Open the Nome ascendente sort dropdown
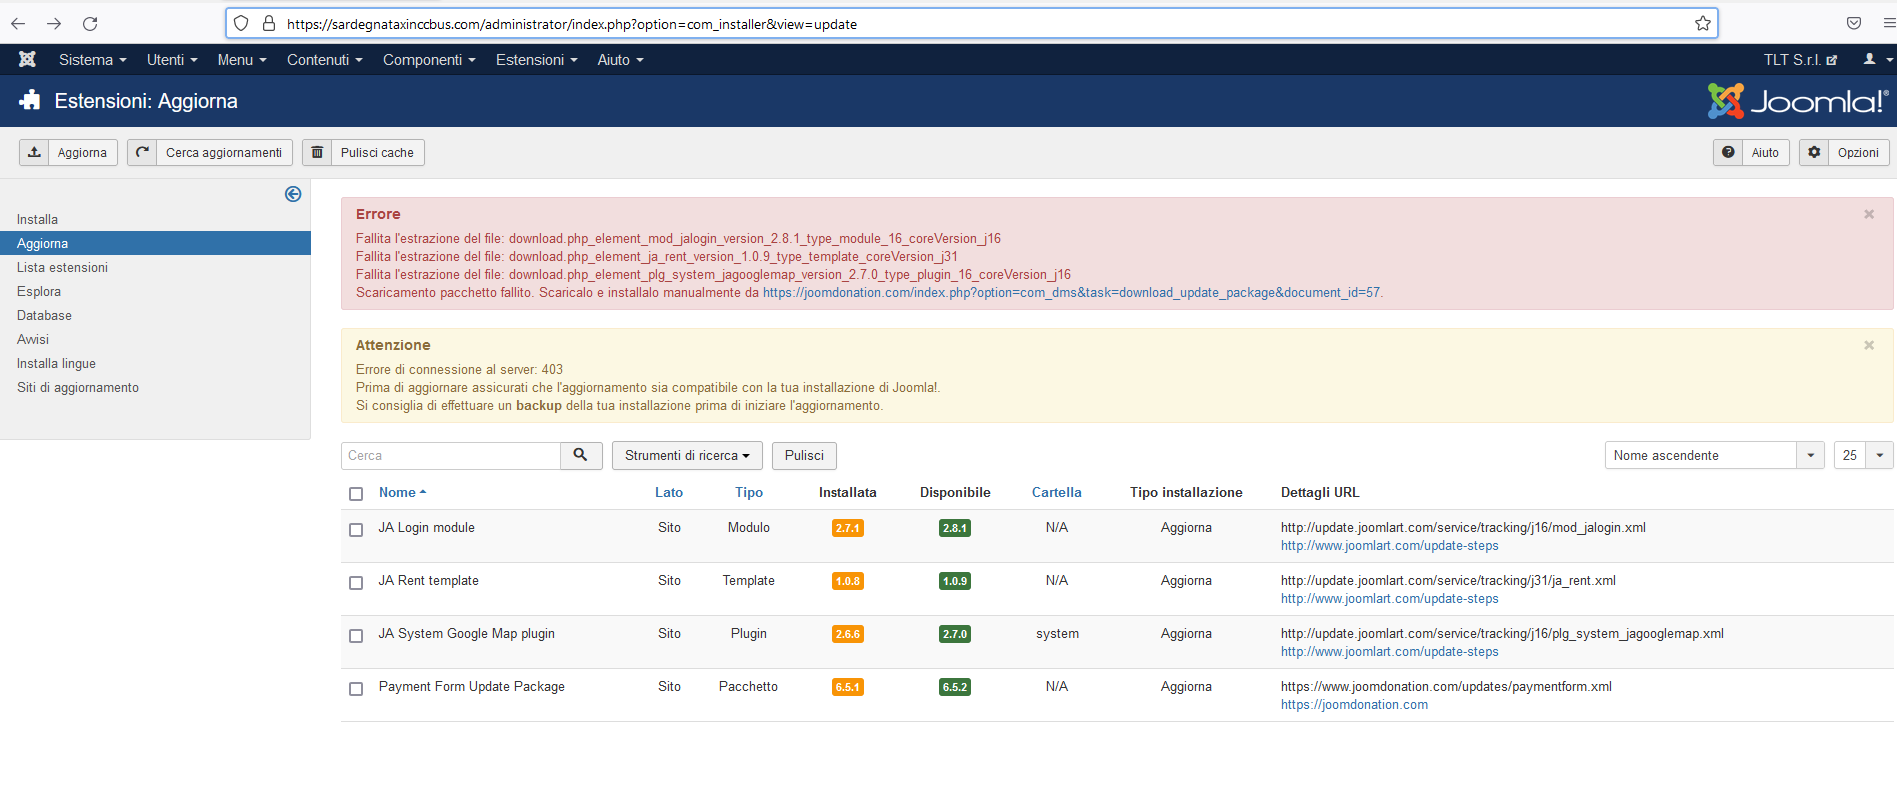Screen dimensions: 1897x808 (1713, 456)
